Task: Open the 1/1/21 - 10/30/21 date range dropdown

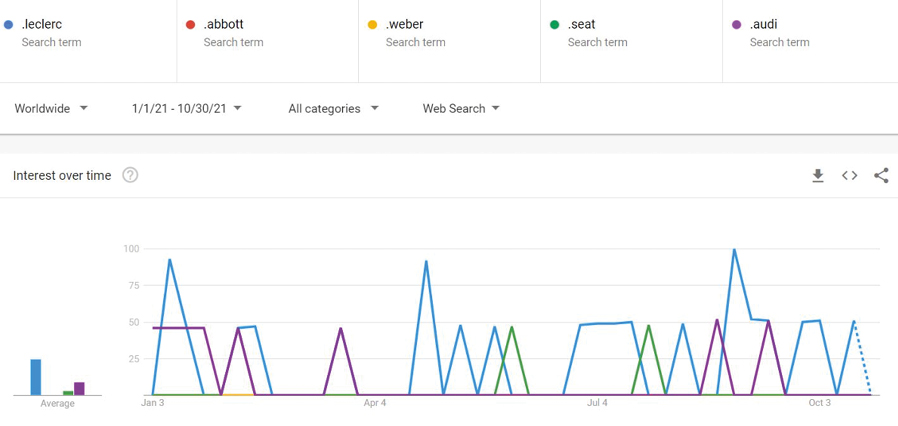Action: click(x=187, y=108)
